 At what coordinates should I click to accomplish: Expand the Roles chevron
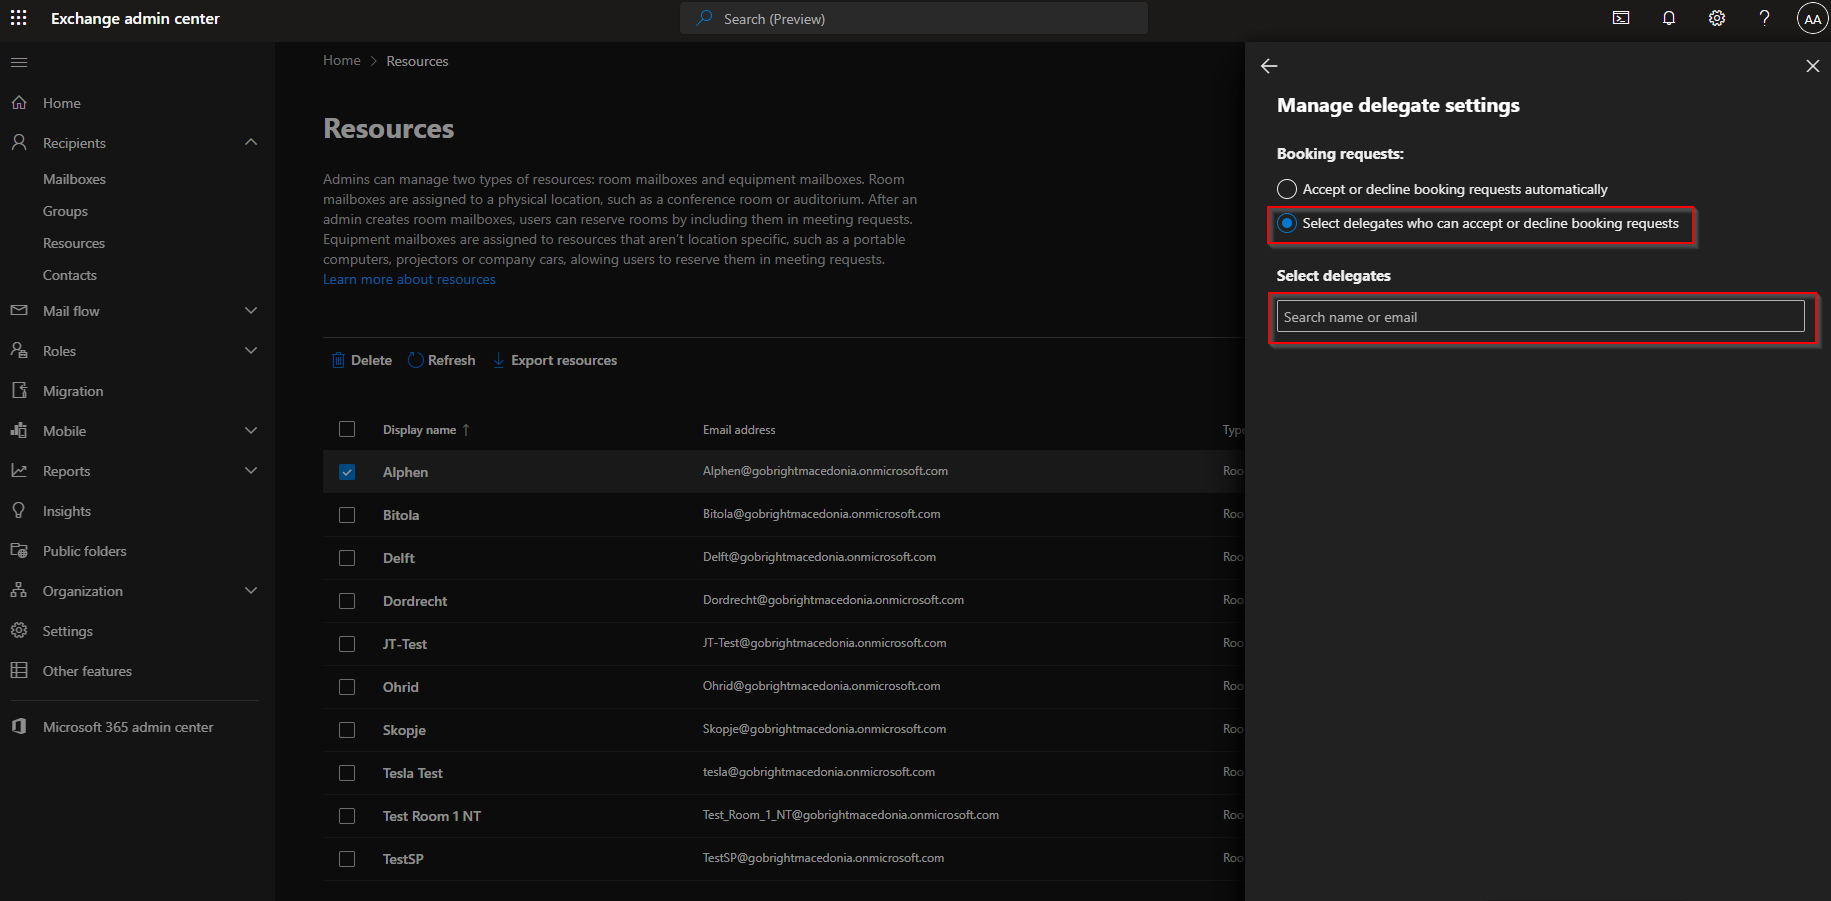pos(251,351)
